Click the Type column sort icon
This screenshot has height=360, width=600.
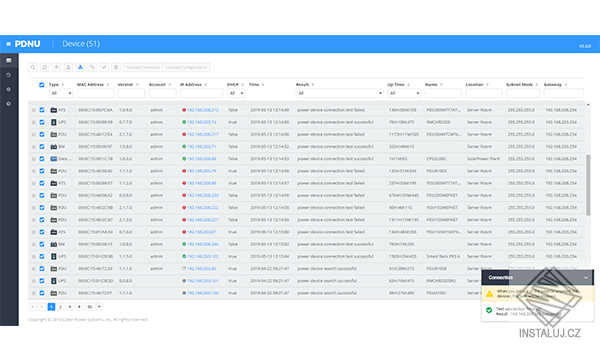point(63,85)
